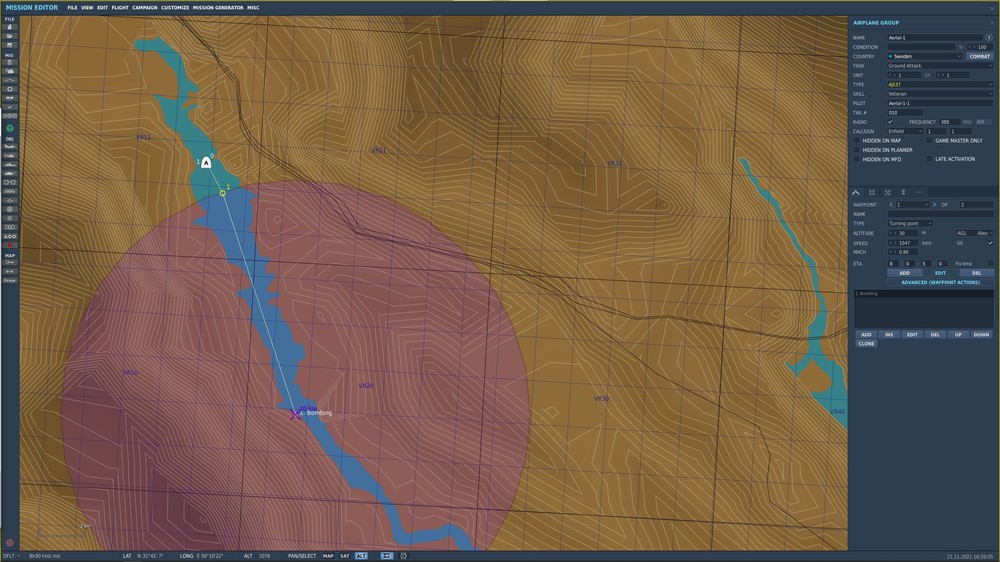Open the TASK dropdown showing Ground Attack
This screenshot has width=1000, height=562.
click(940, 66)
